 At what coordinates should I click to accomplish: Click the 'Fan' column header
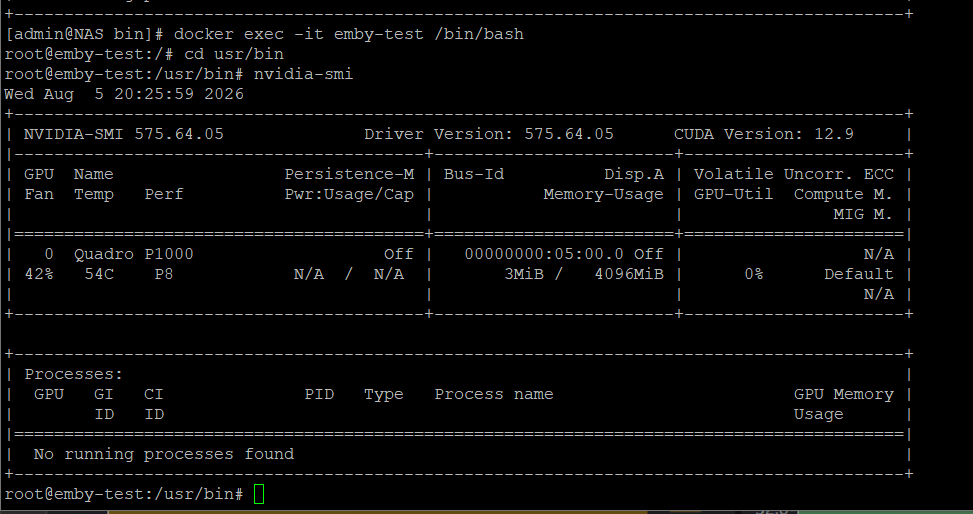point(38,194)
